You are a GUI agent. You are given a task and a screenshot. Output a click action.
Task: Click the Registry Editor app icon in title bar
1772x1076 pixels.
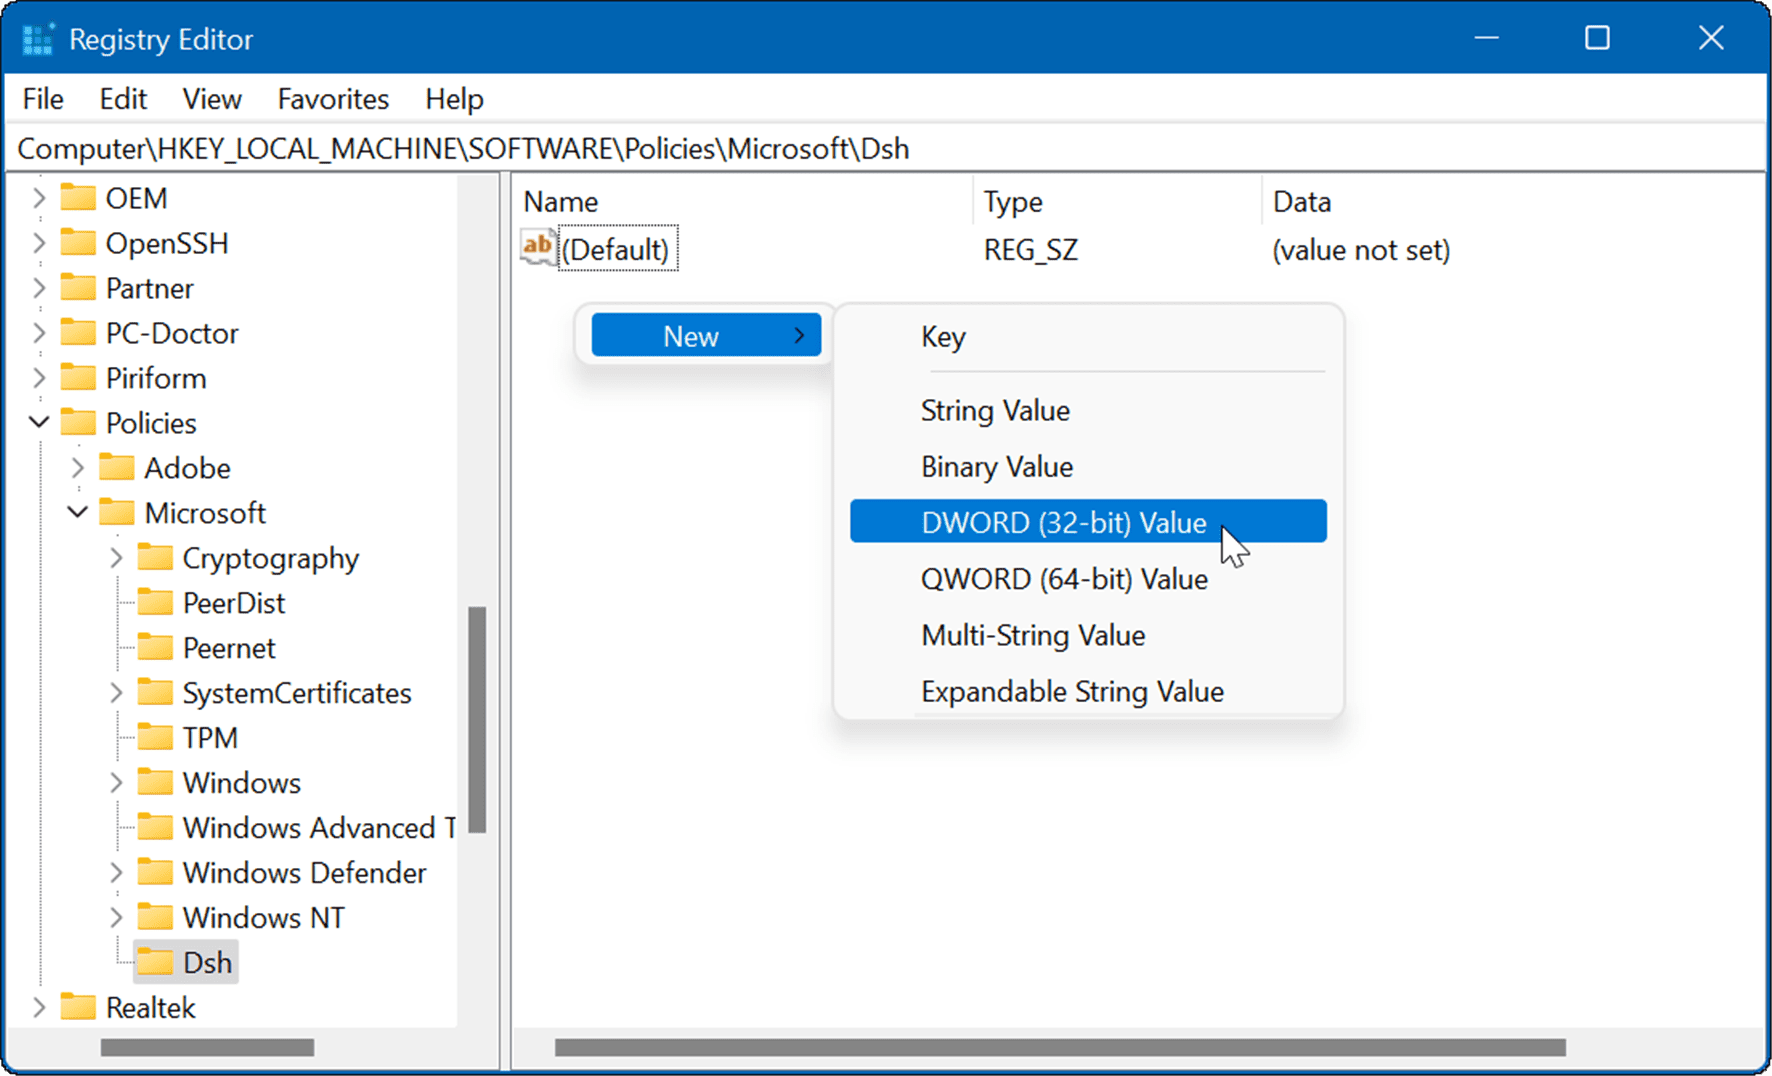[36, 38]
